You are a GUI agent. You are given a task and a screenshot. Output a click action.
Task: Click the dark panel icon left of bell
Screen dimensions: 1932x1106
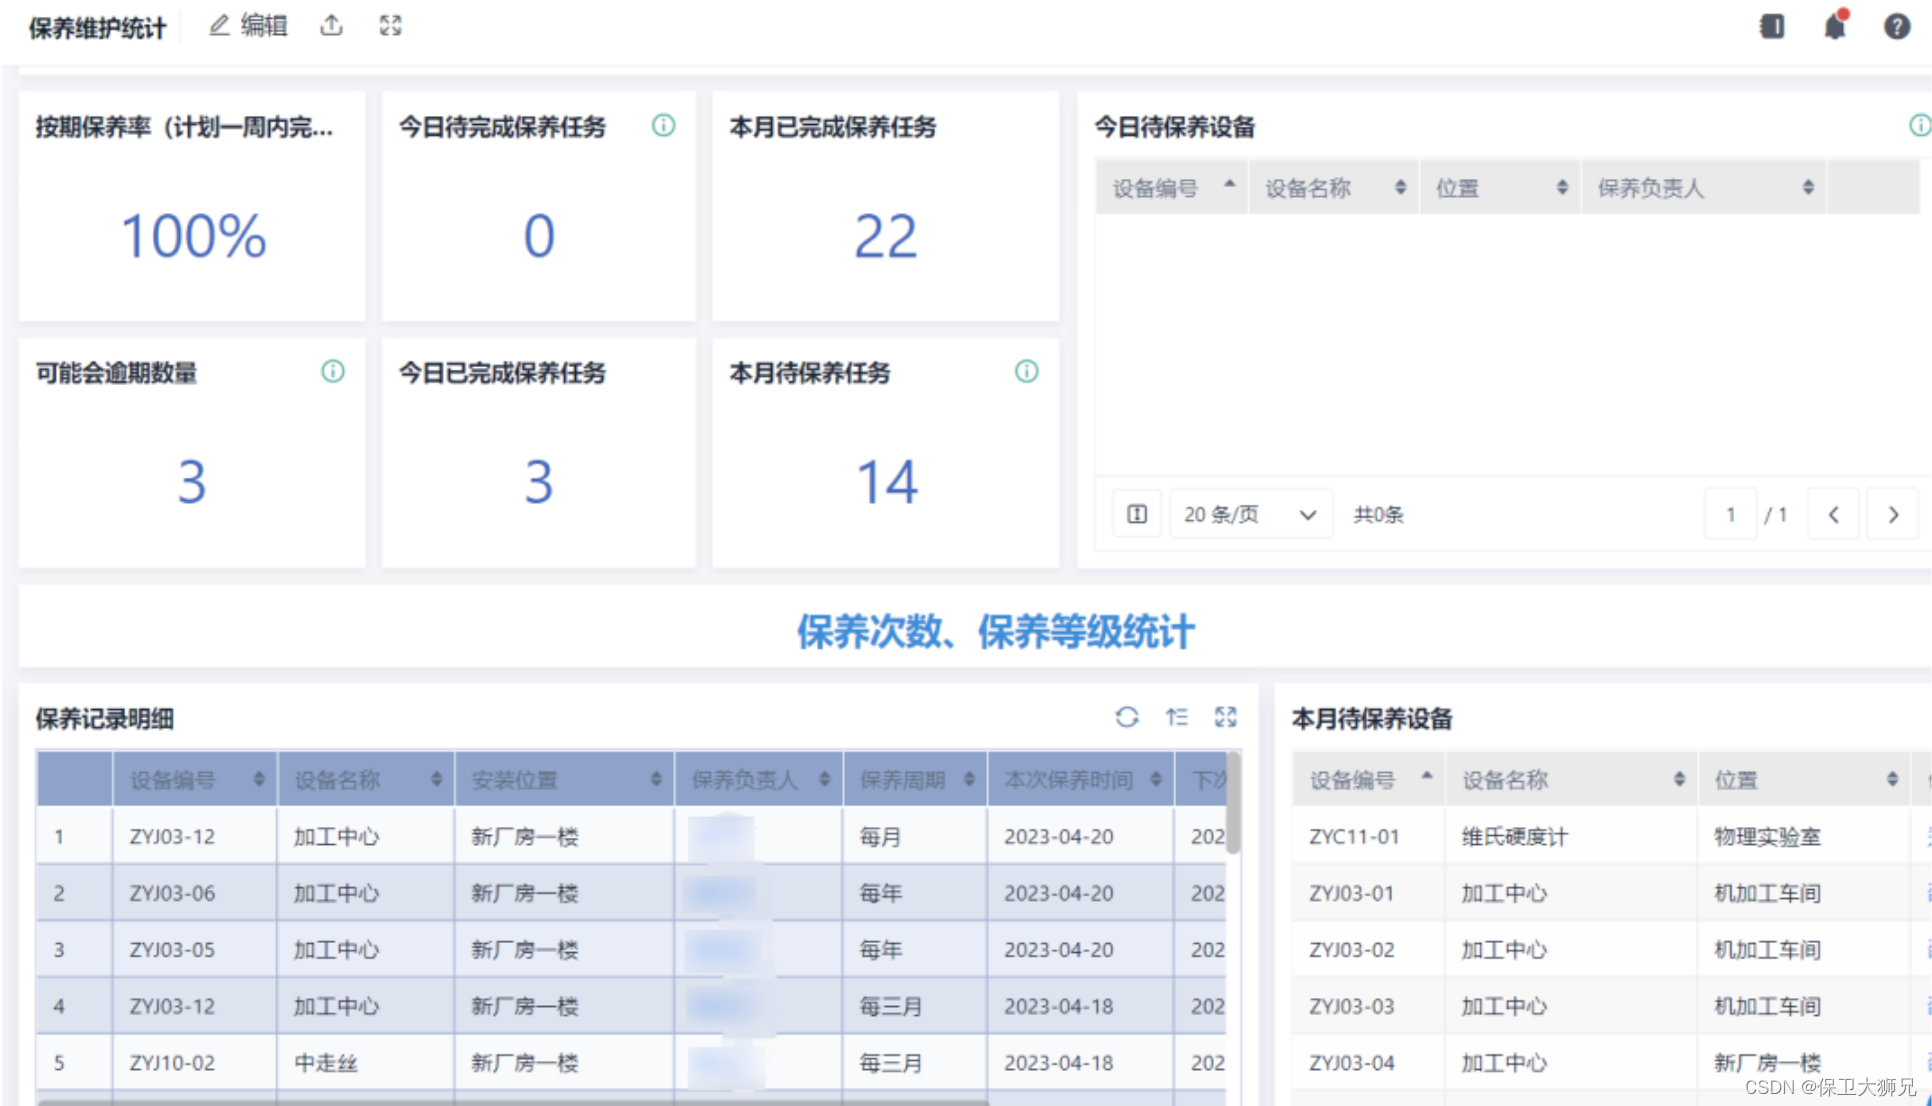tap(1771, 26)
